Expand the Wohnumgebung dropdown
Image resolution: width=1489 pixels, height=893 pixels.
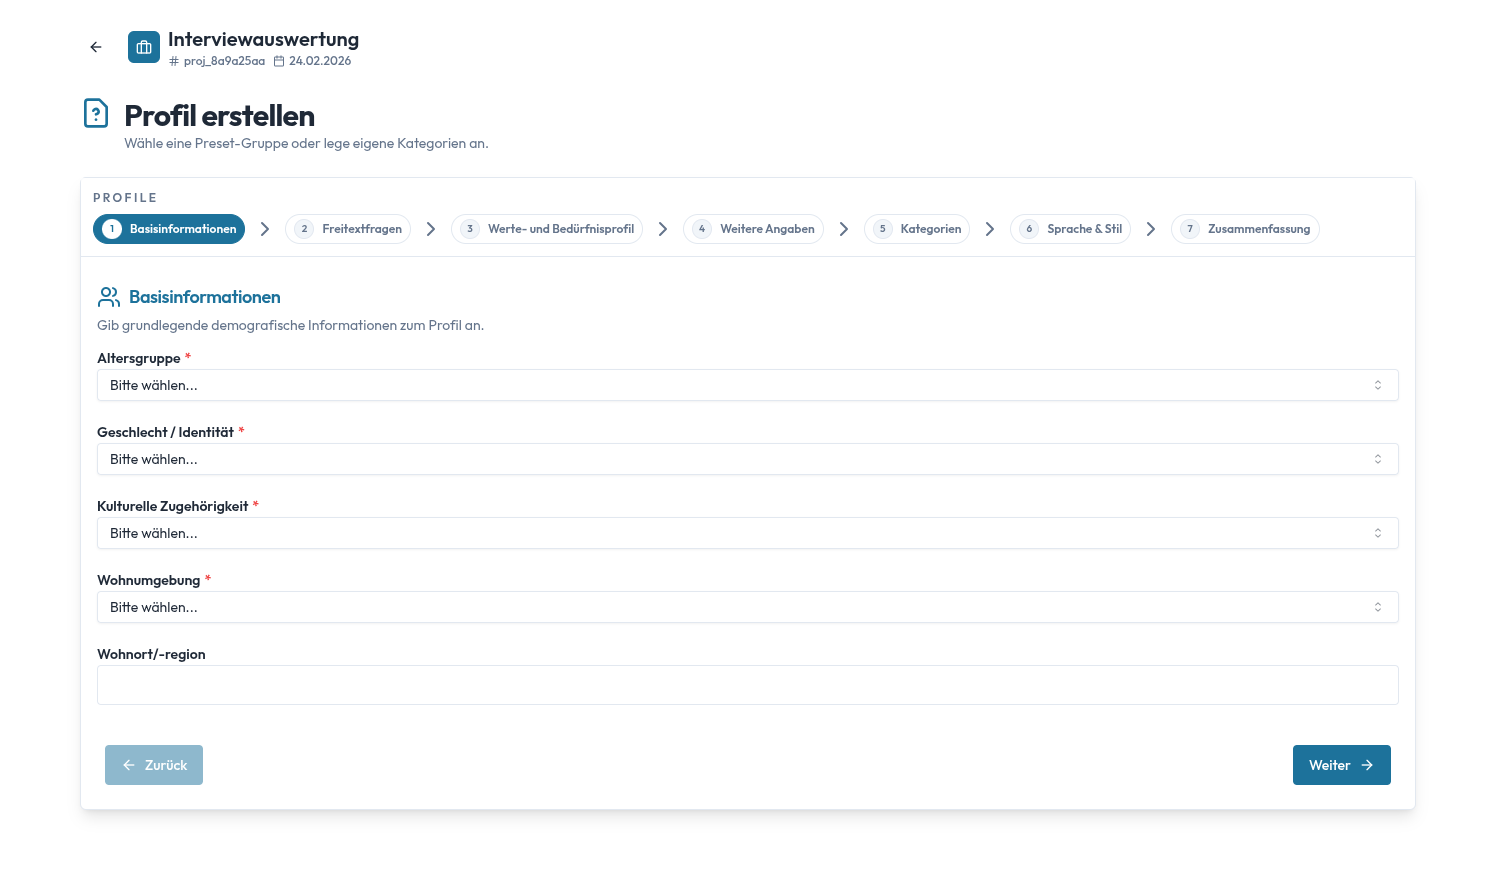pos(747,607)
